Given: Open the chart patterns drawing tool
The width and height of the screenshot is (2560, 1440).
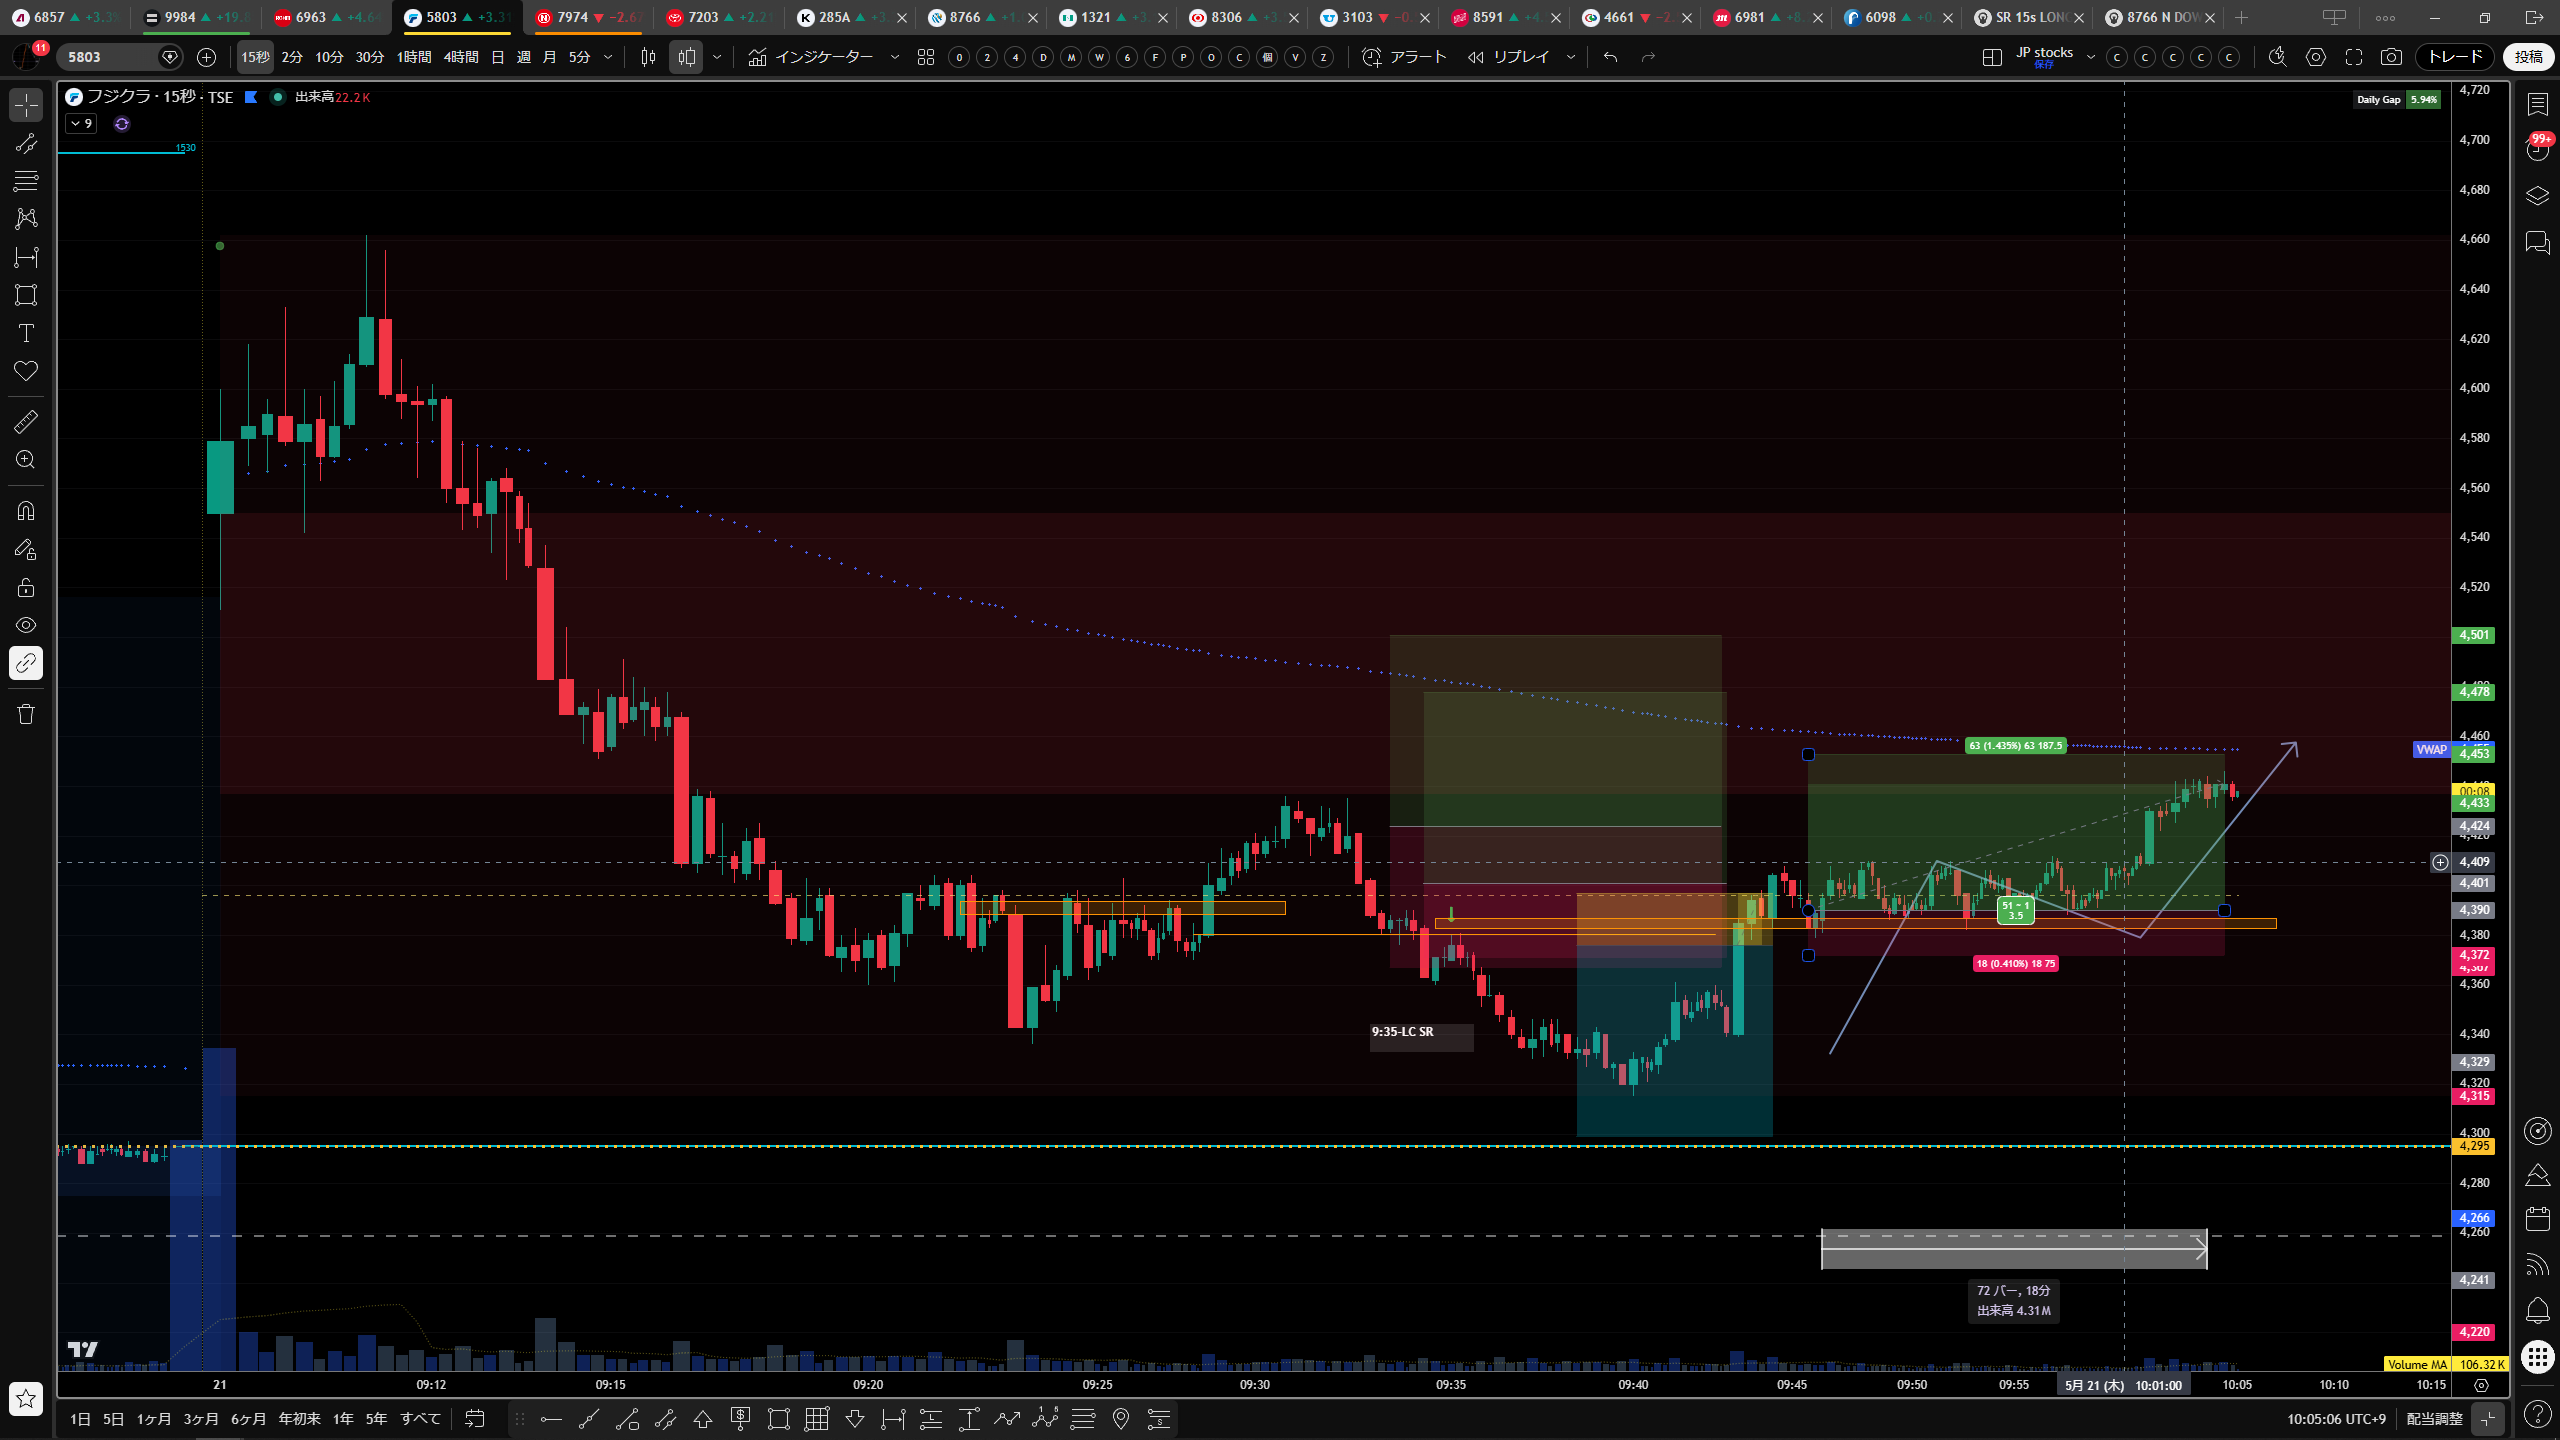Looking at the screenshot, I should click(26, 219).
